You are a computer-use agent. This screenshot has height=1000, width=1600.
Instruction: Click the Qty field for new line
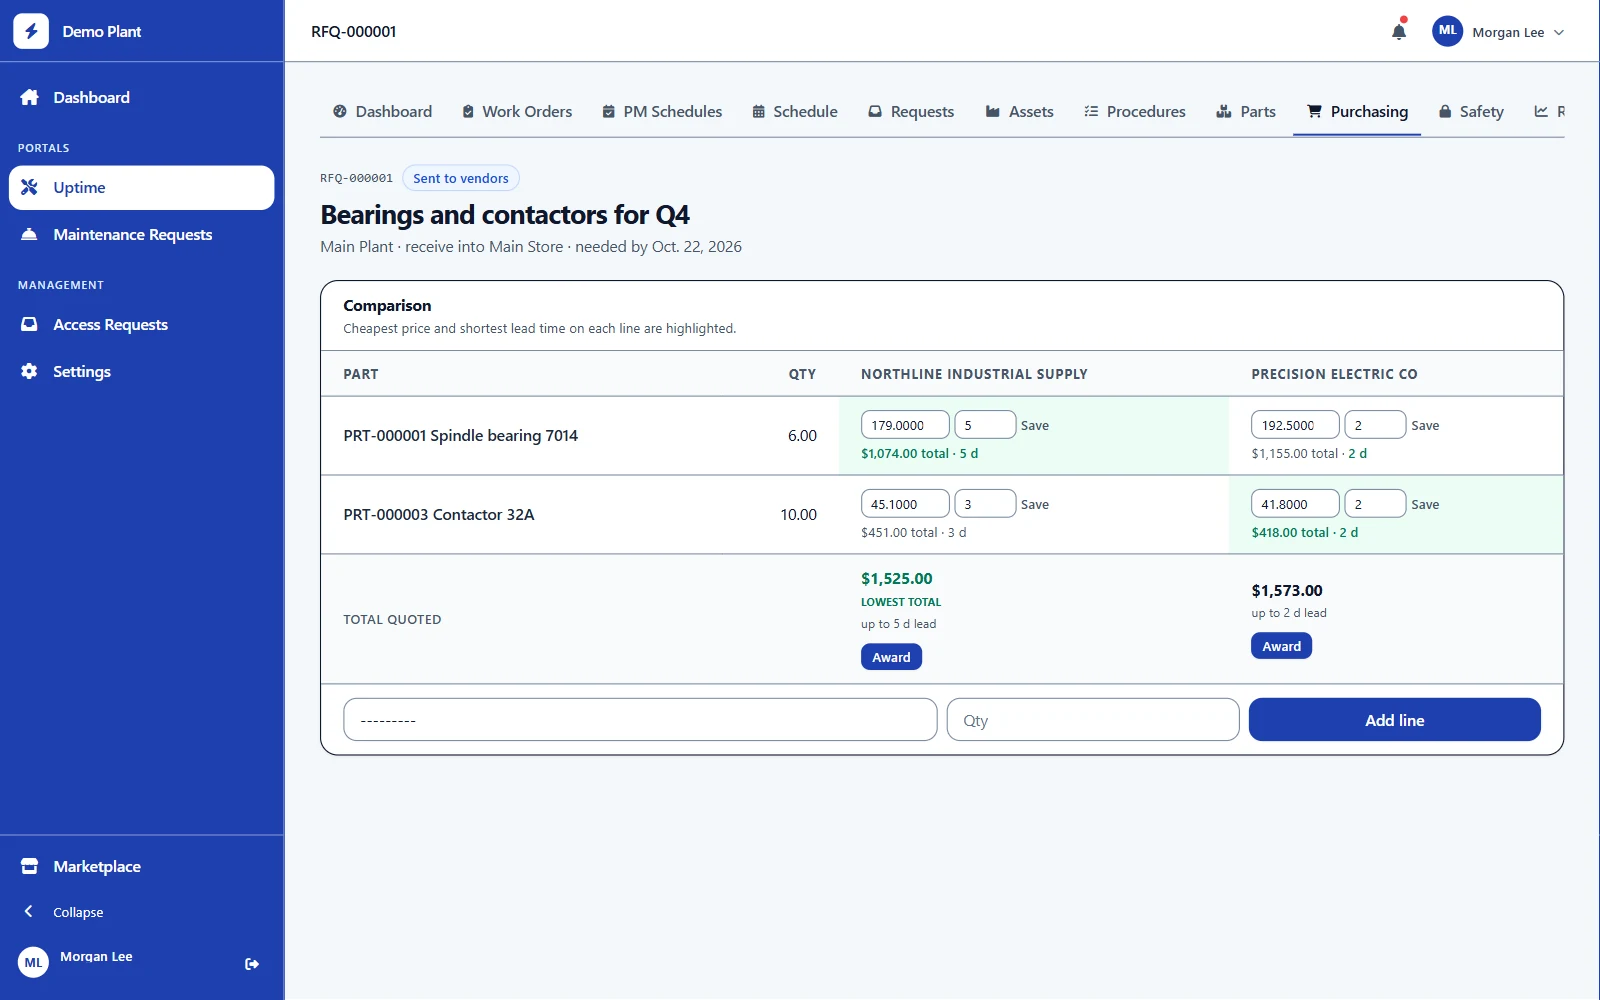pos(1093,720)
